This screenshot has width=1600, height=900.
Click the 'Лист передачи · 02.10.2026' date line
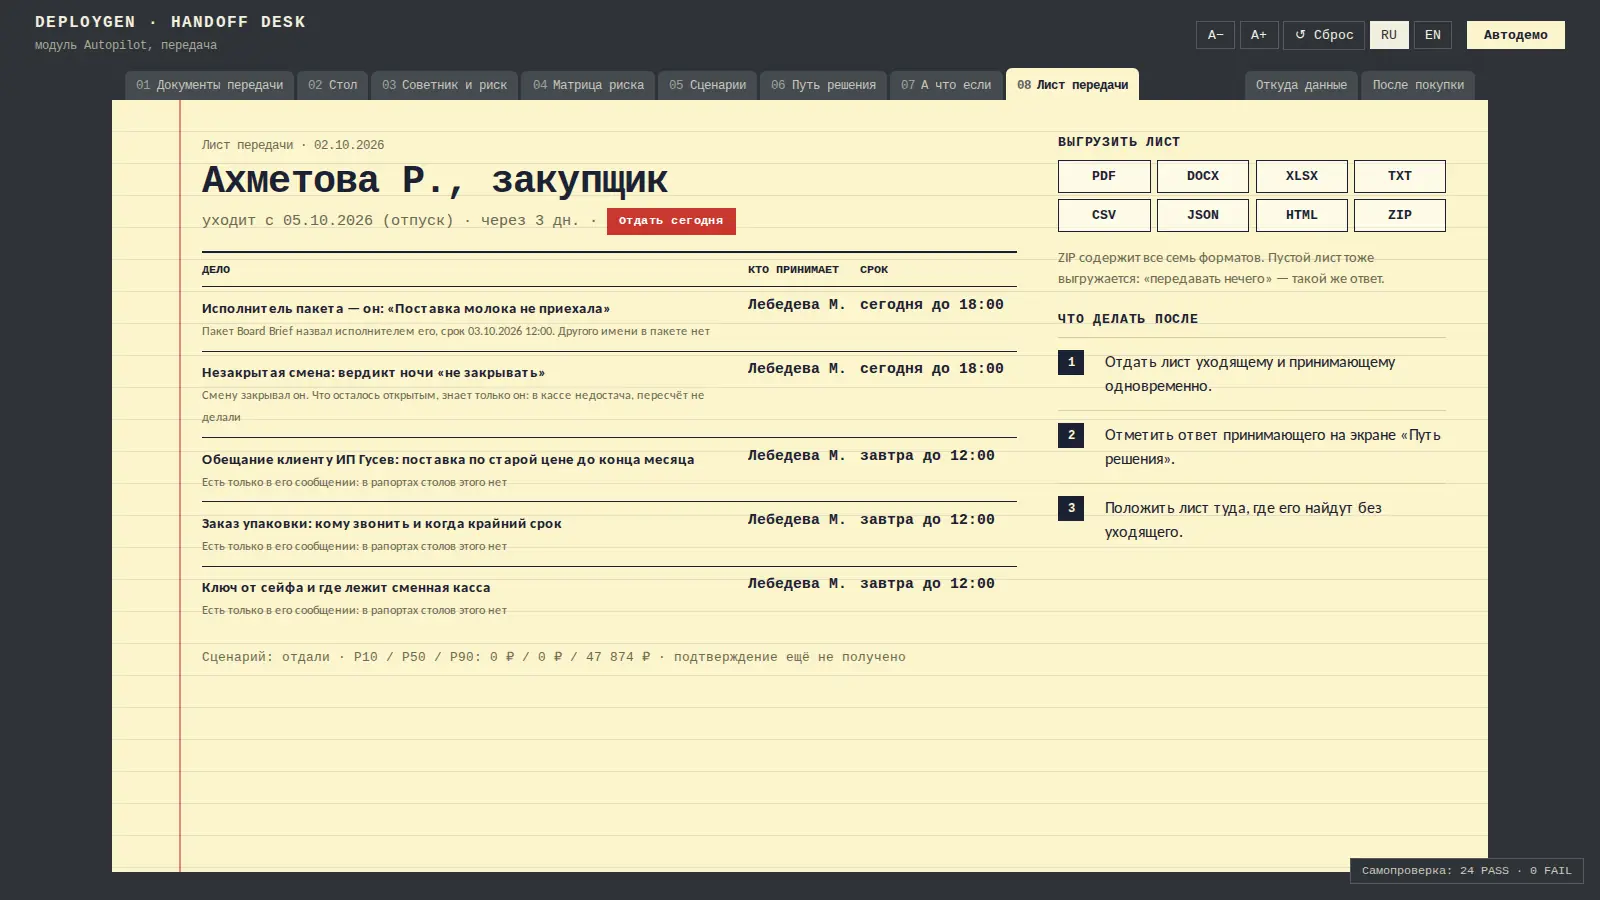coord(293,145)
